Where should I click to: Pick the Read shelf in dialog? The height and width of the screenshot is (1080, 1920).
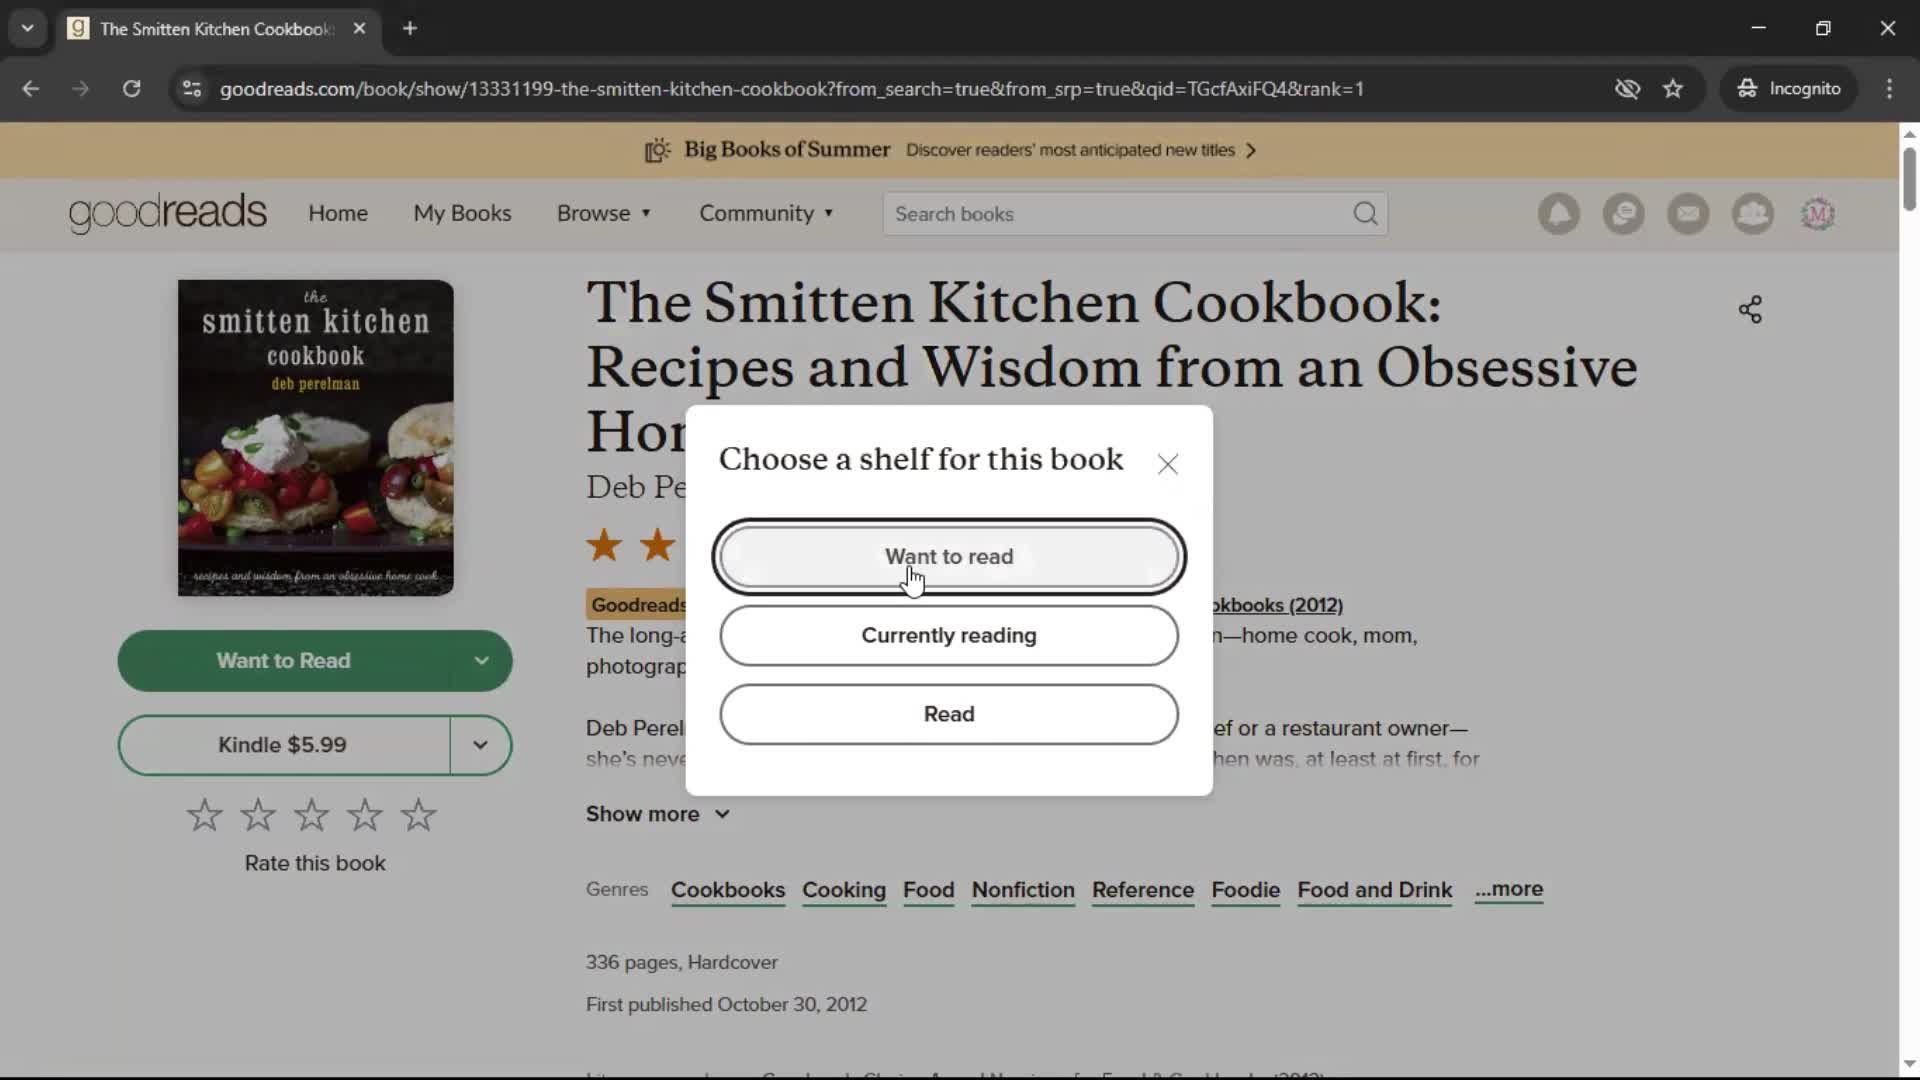(x=948, y=714)
